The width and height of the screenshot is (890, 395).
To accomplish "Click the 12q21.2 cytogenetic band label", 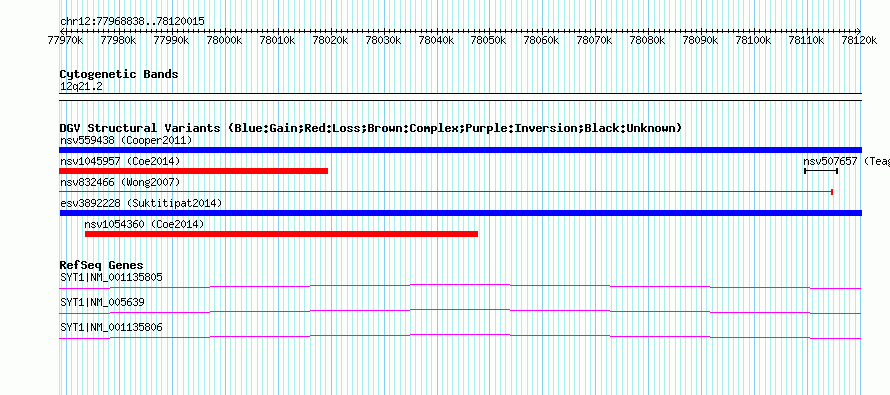I will coord(81,86).
